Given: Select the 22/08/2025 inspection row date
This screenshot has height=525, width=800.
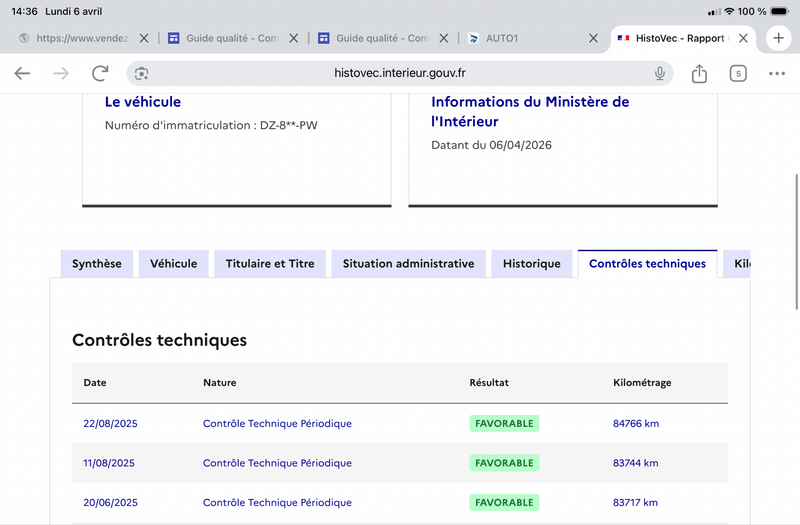Looking at the screenshot, I should (x=110, y=424).
